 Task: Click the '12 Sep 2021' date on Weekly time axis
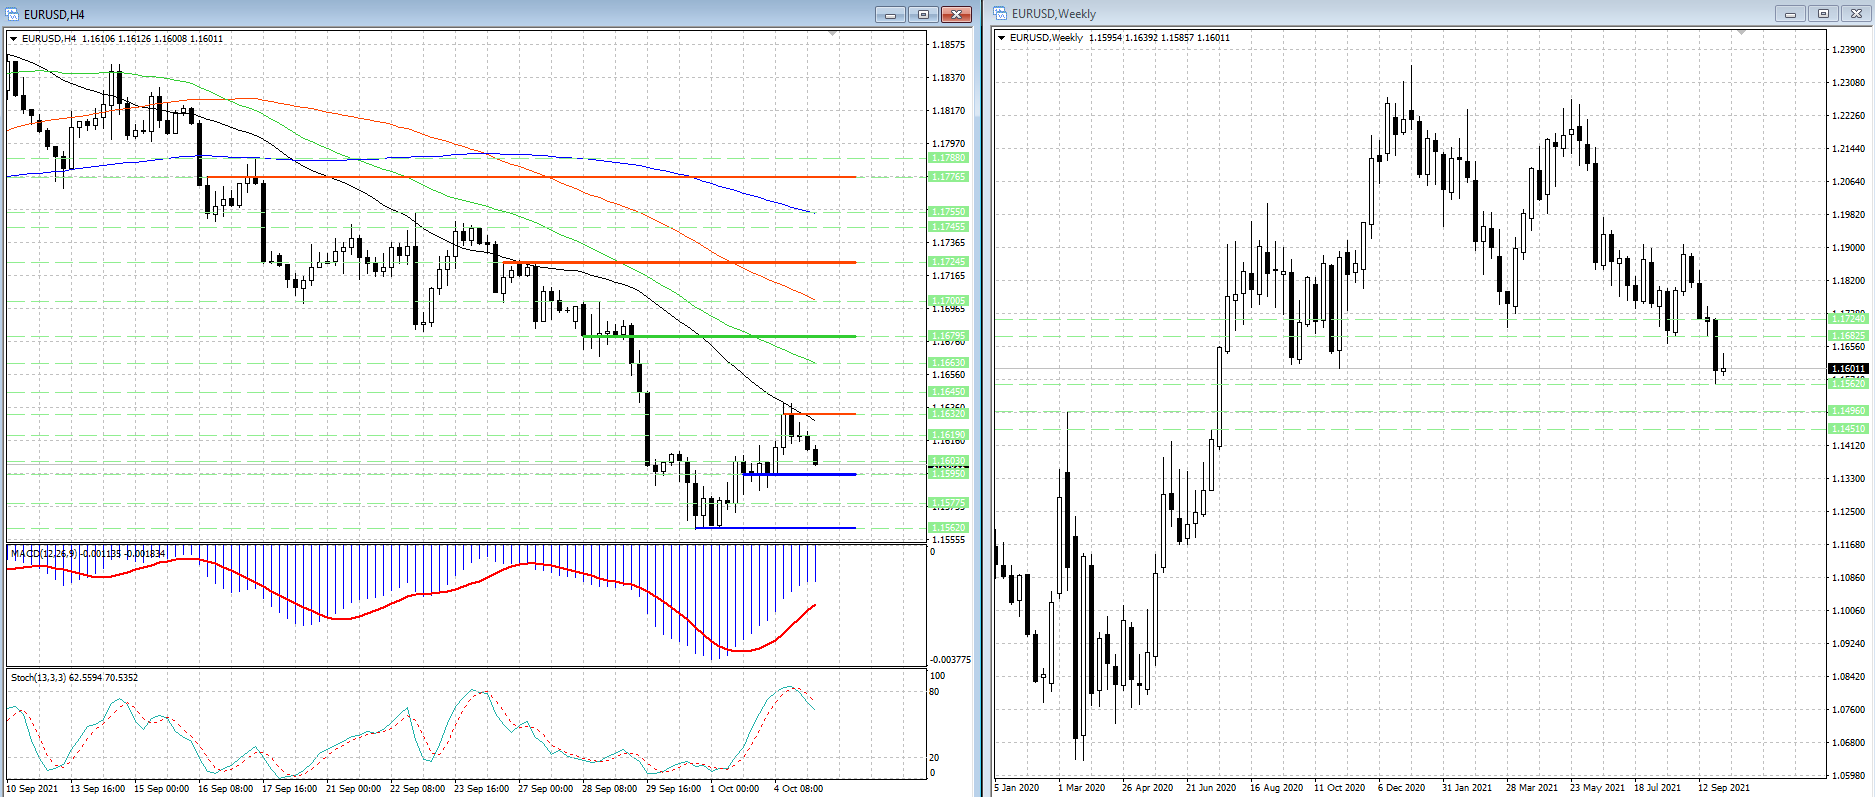tap(1724, 788)
